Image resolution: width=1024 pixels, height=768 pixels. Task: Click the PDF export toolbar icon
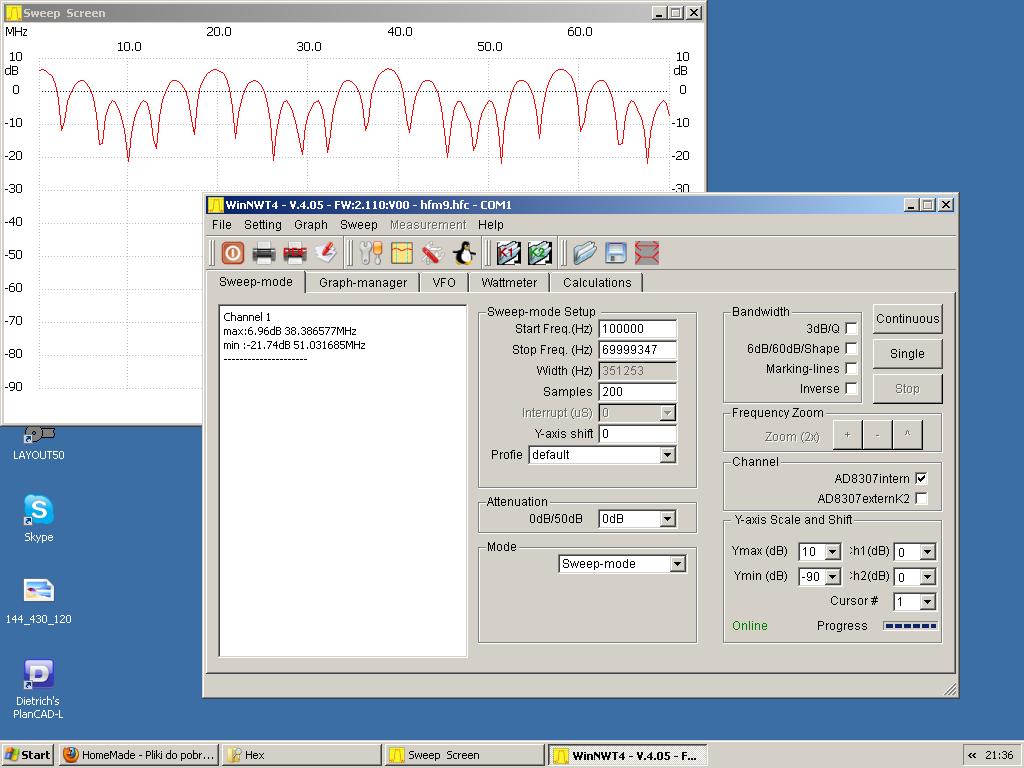click(x=295, y=253)
